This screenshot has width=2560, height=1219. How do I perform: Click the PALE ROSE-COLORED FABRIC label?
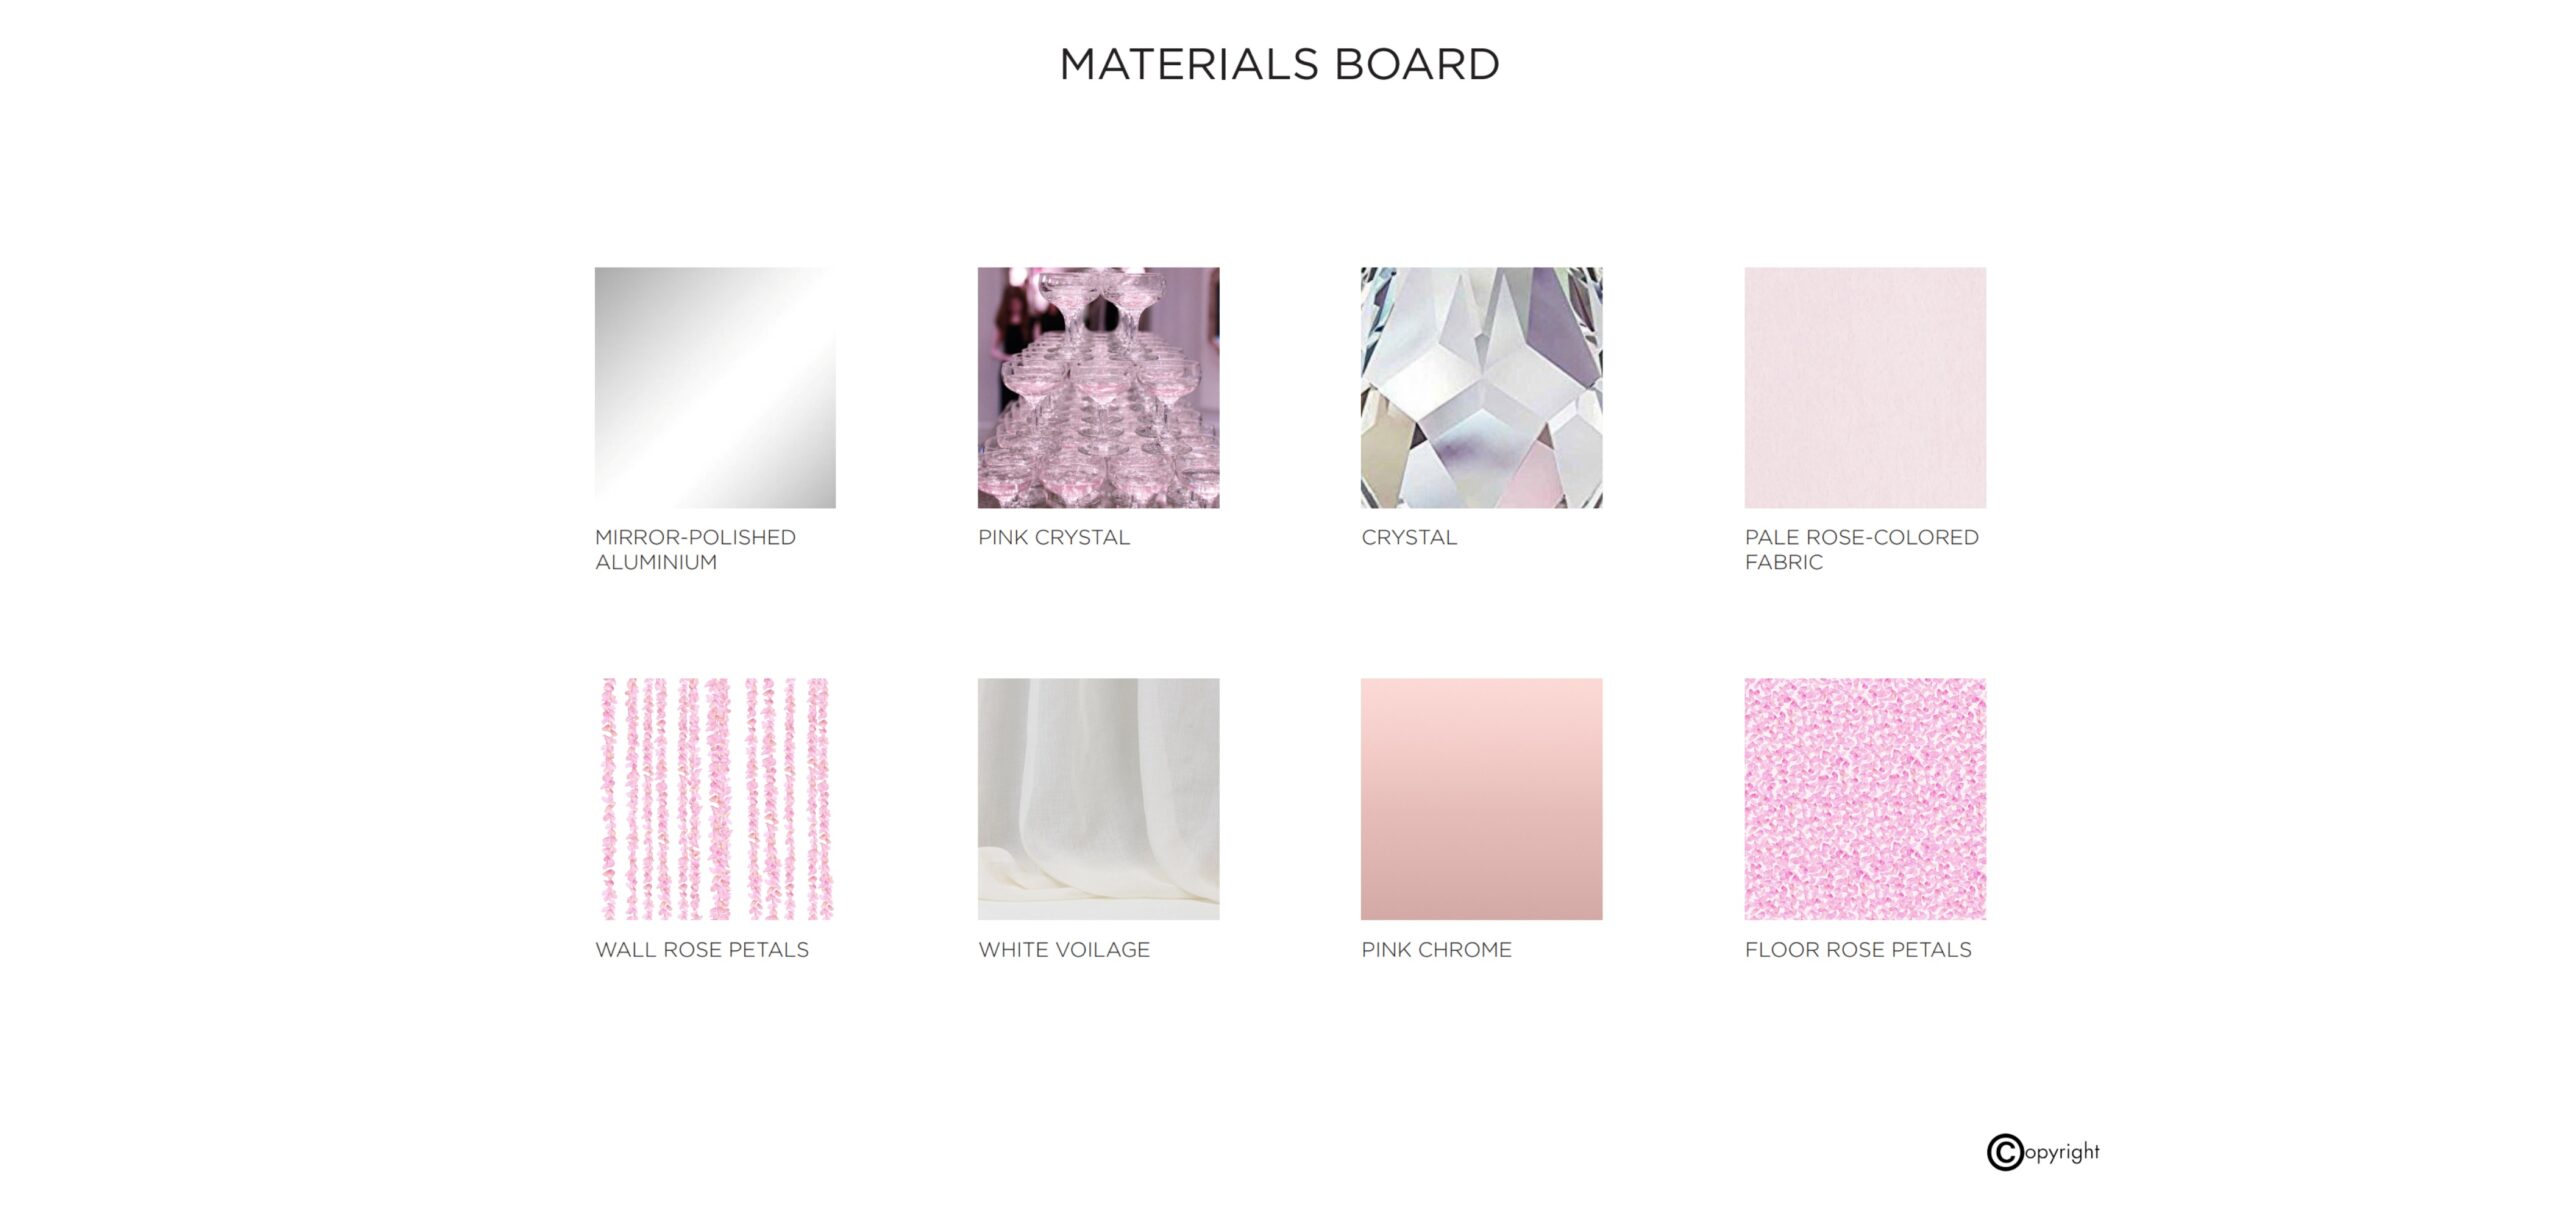click(x=1861, y=549)
